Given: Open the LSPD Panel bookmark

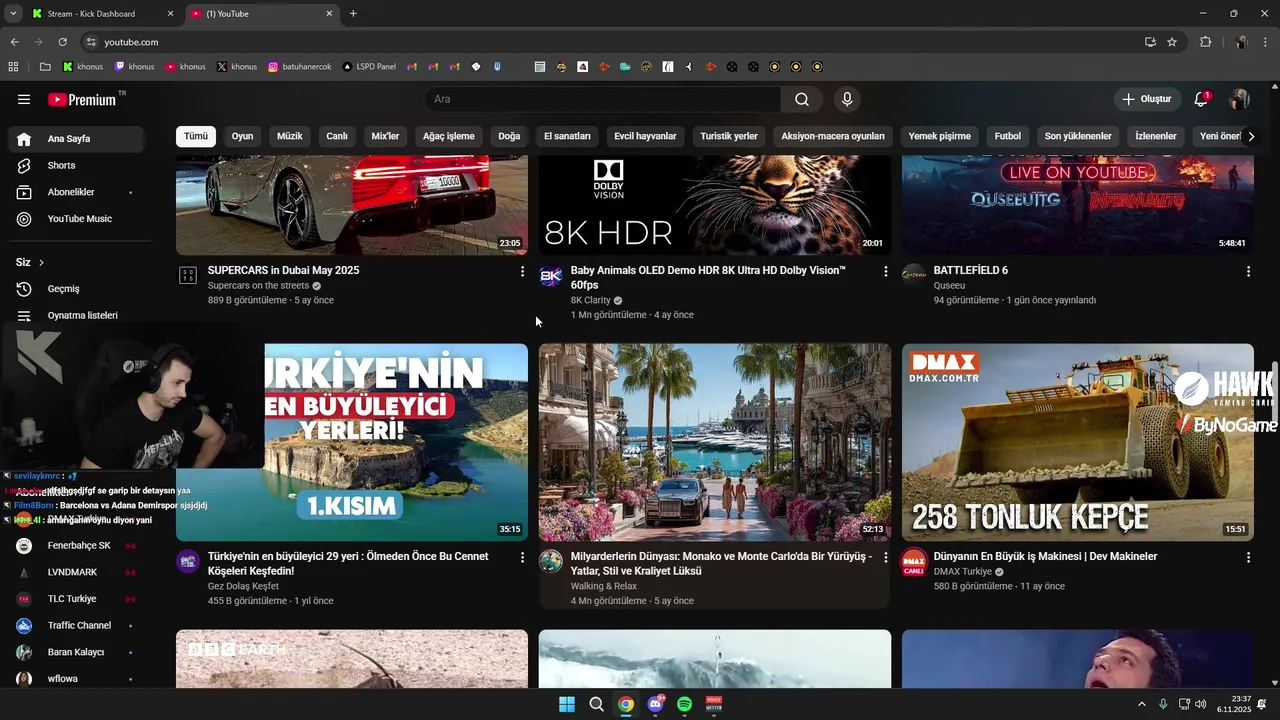Looking at the screenshot, I should coord(369,67).
